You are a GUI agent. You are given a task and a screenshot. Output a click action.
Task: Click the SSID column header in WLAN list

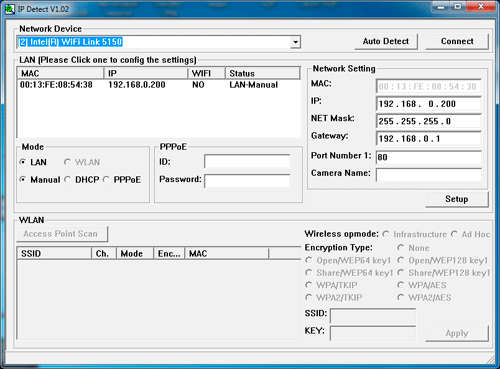(x=54, y=254)
